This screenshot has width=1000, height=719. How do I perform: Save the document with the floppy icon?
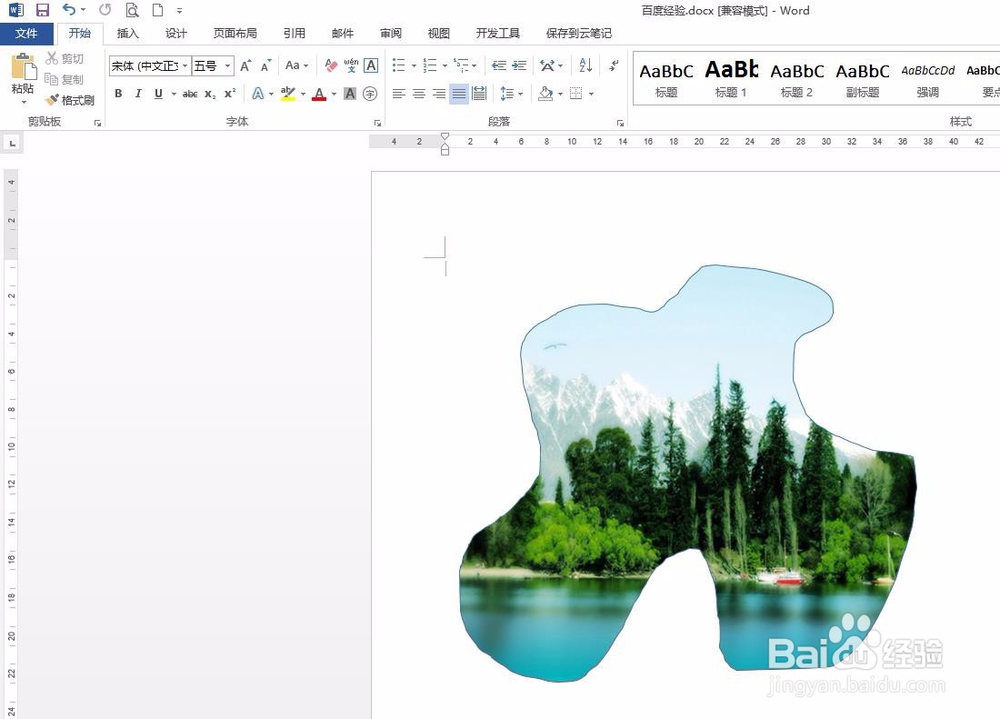click(x=42, y=10)
